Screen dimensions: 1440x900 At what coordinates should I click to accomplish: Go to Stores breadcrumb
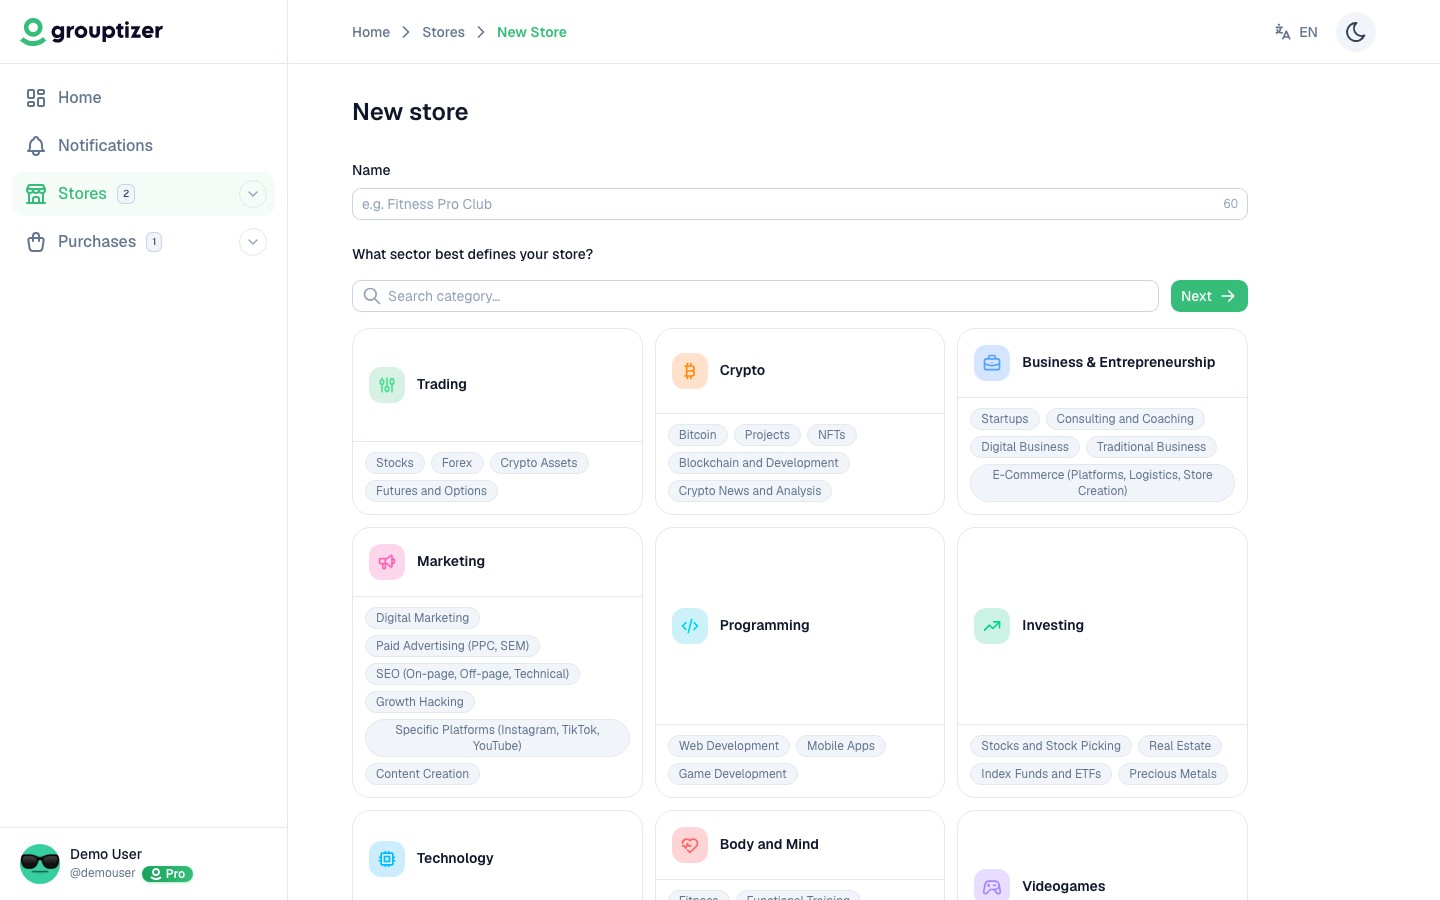tap(443, 32)
